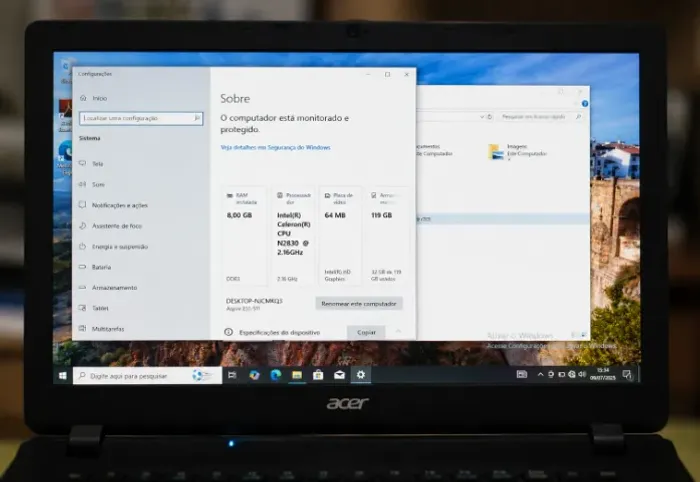Click the refresh button in File Explorer
Viewport: 700px width, 482px height.
(489, 117)
